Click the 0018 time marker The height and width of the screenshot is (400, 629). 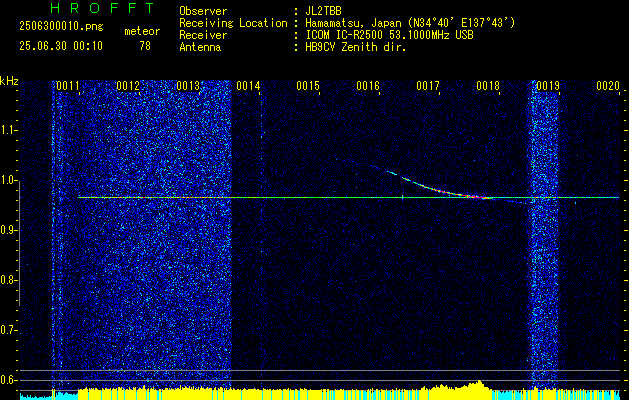tap(488, 86)
